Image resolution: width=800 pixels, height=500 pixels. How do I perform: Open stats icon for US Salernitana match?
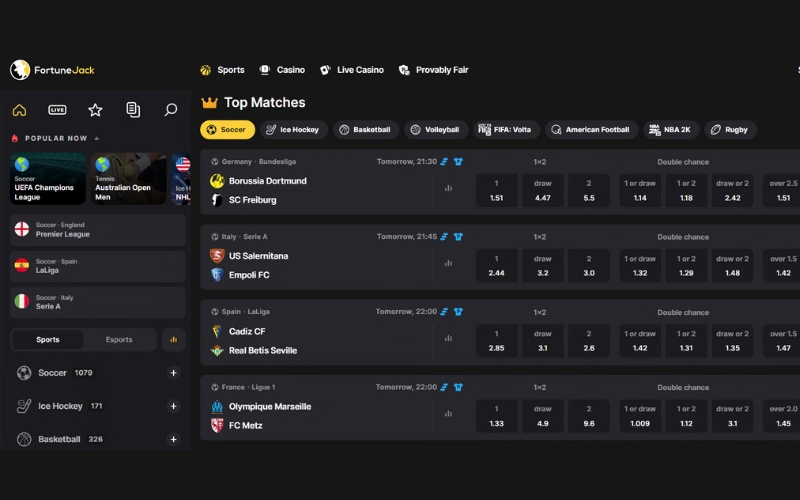click(448, 263)
